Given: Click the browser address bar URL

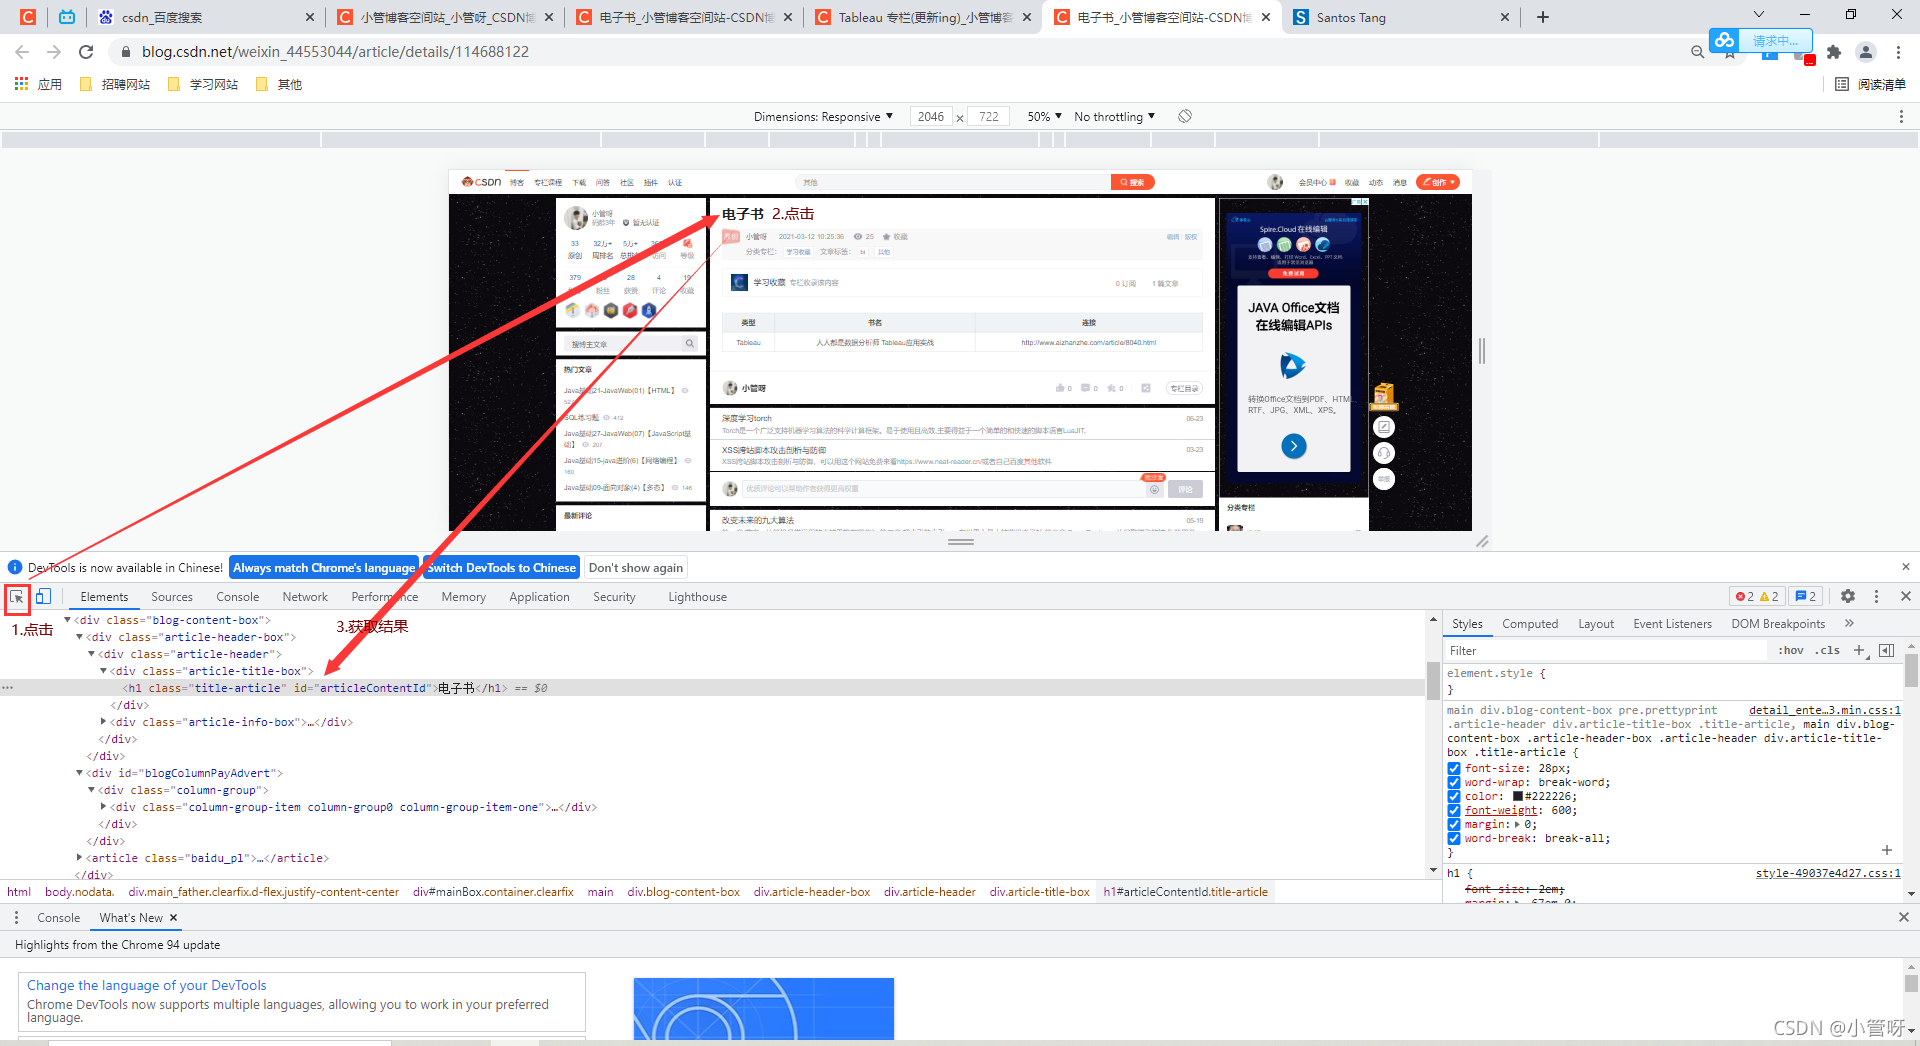Looking at the screenshot, I should coord(335,52).
